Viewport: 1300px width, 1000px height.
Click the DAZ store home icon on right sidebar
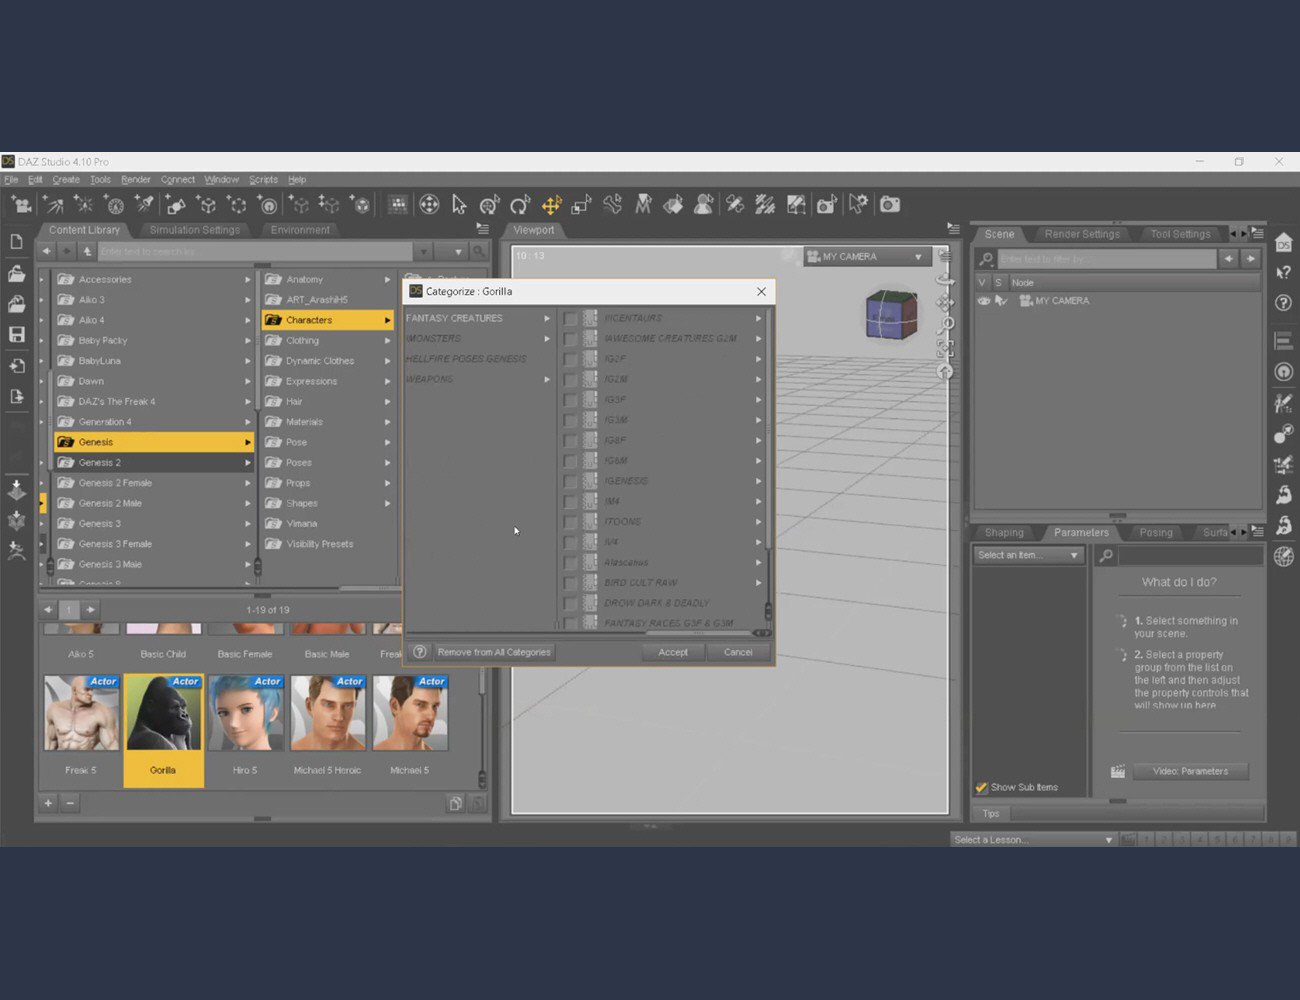pyautogui.click(x=1284, y=242)
